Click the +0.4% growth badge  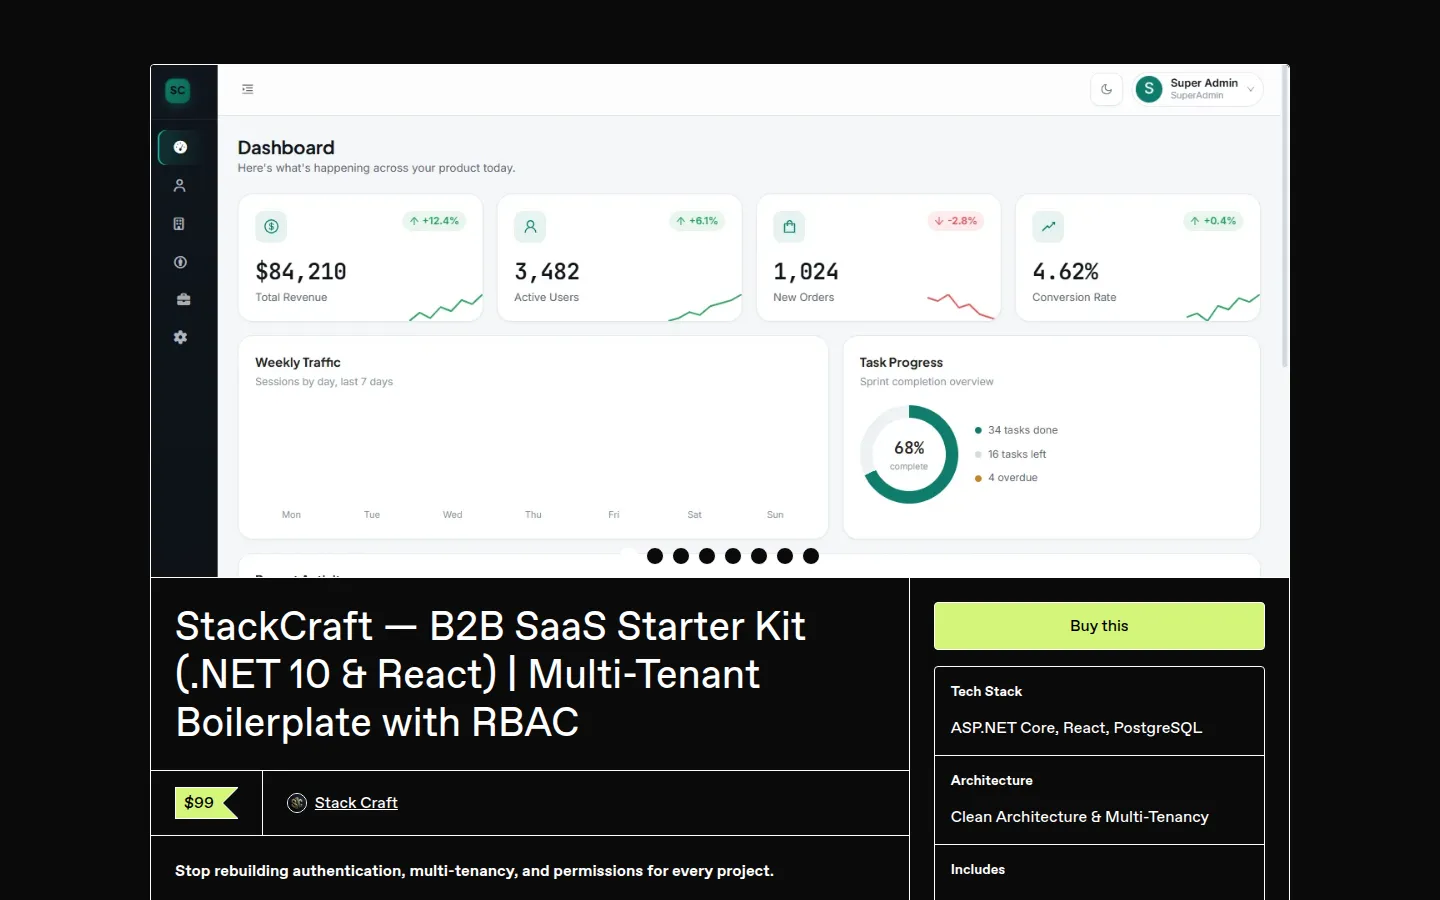click(1213, 221)
